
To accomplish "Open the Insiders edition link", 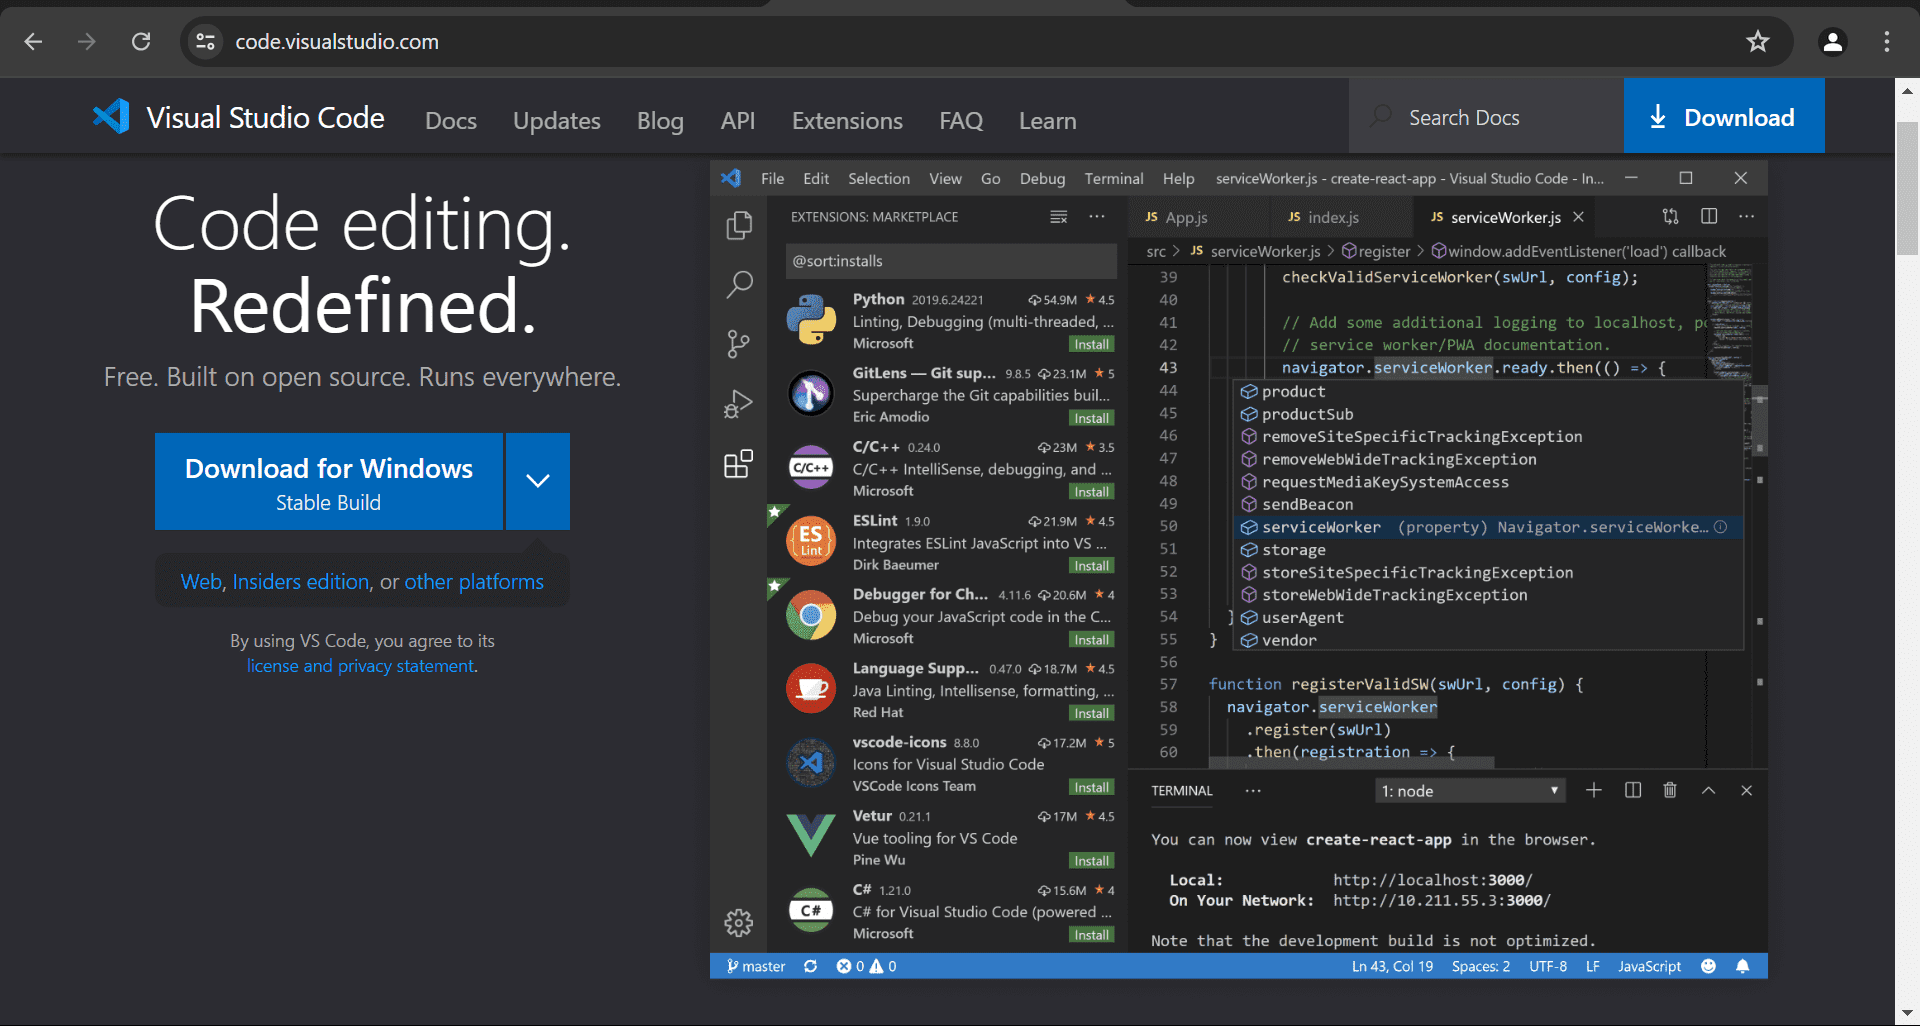I will tap(301, 582).
